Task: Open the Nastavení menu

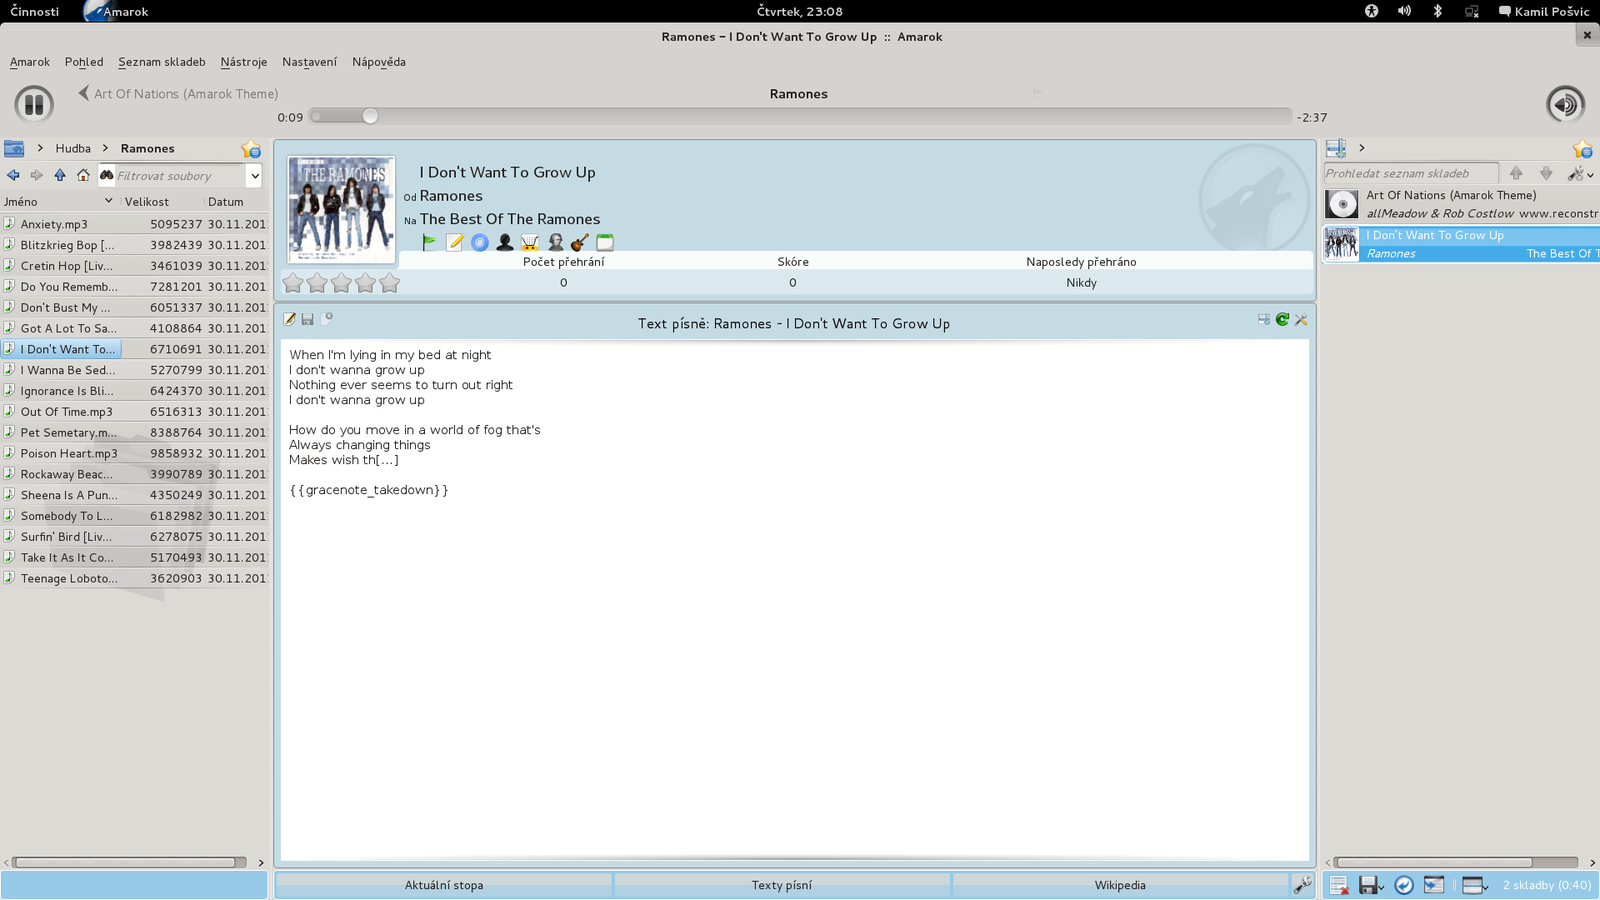Action: pos(310,62)
